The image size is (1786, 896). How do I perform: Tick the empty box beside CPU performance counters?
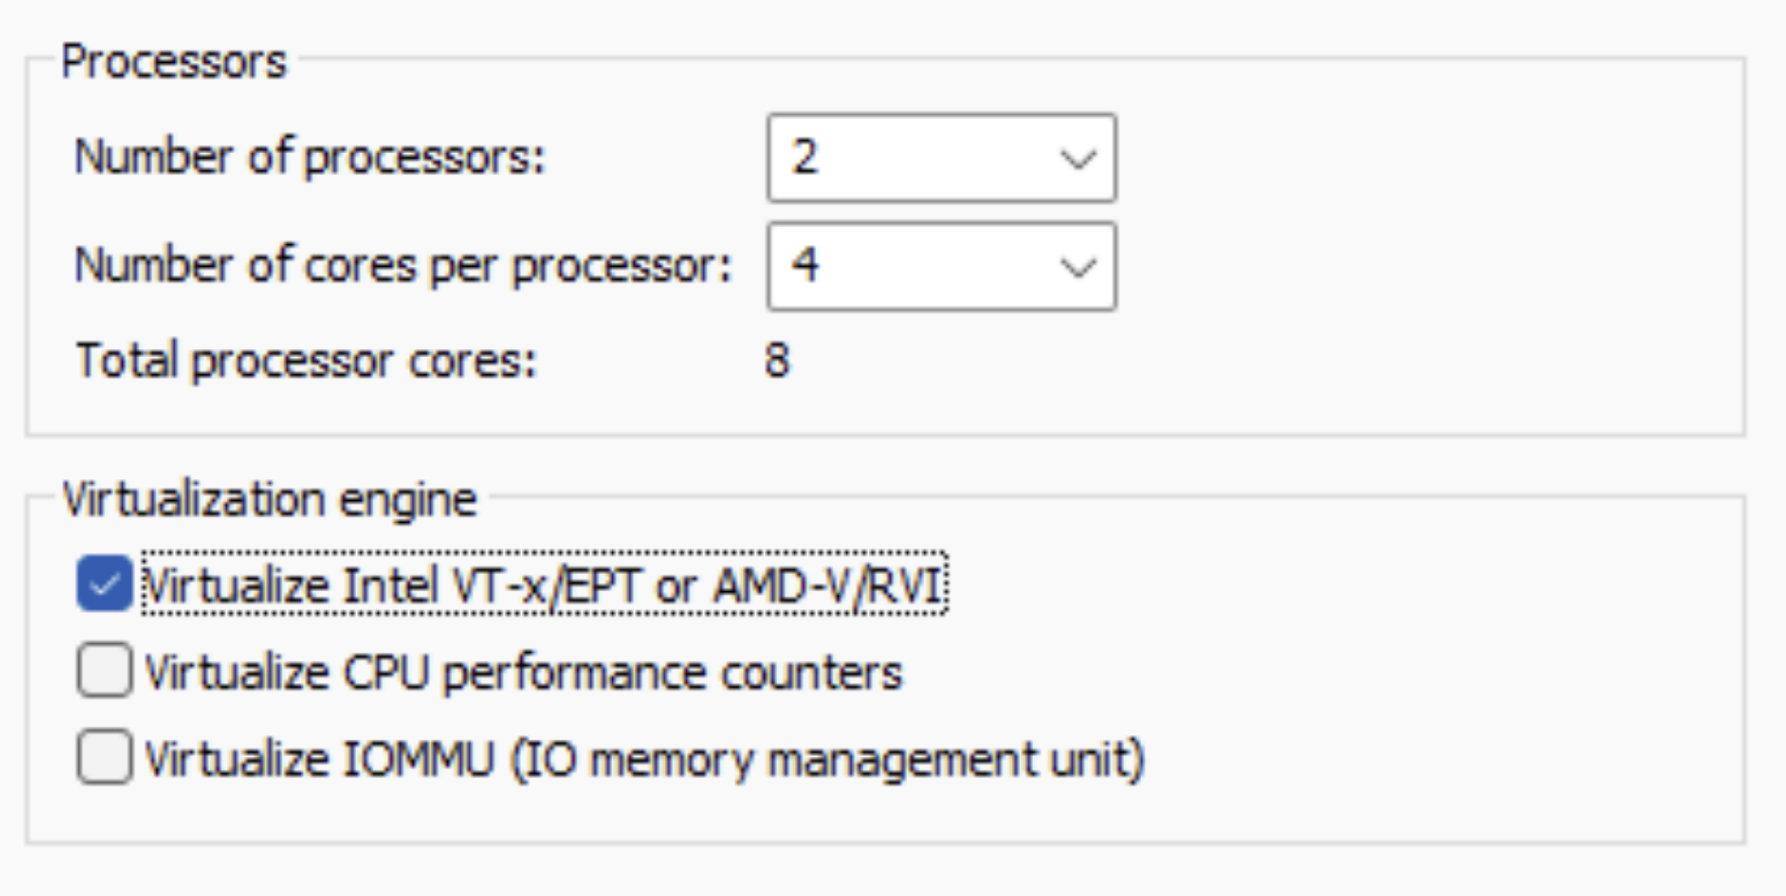coord(105,670)
